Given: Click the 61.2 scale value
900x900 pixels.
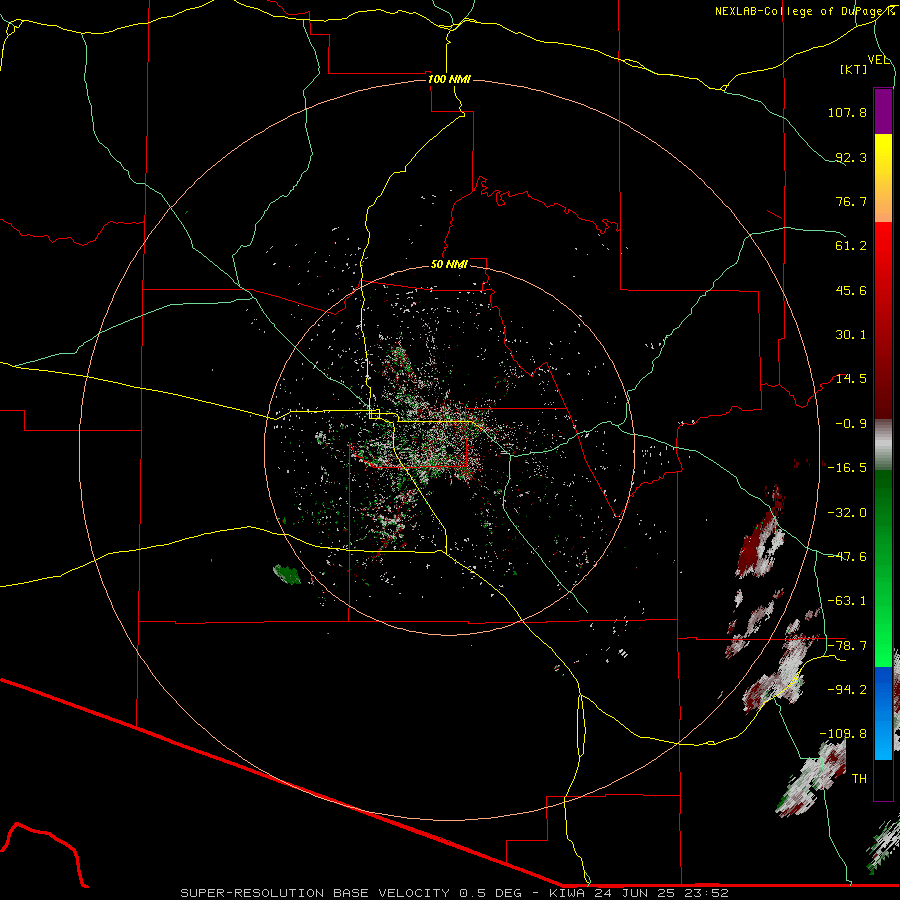Looking at the screenshot, I should pyautogui.click(x=851, y=246).
